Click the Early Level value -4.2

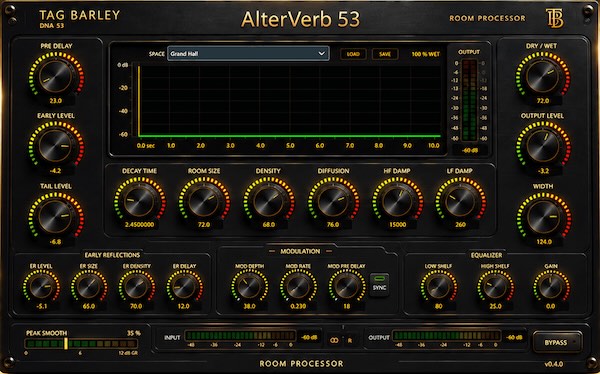[x=56, y=171]
